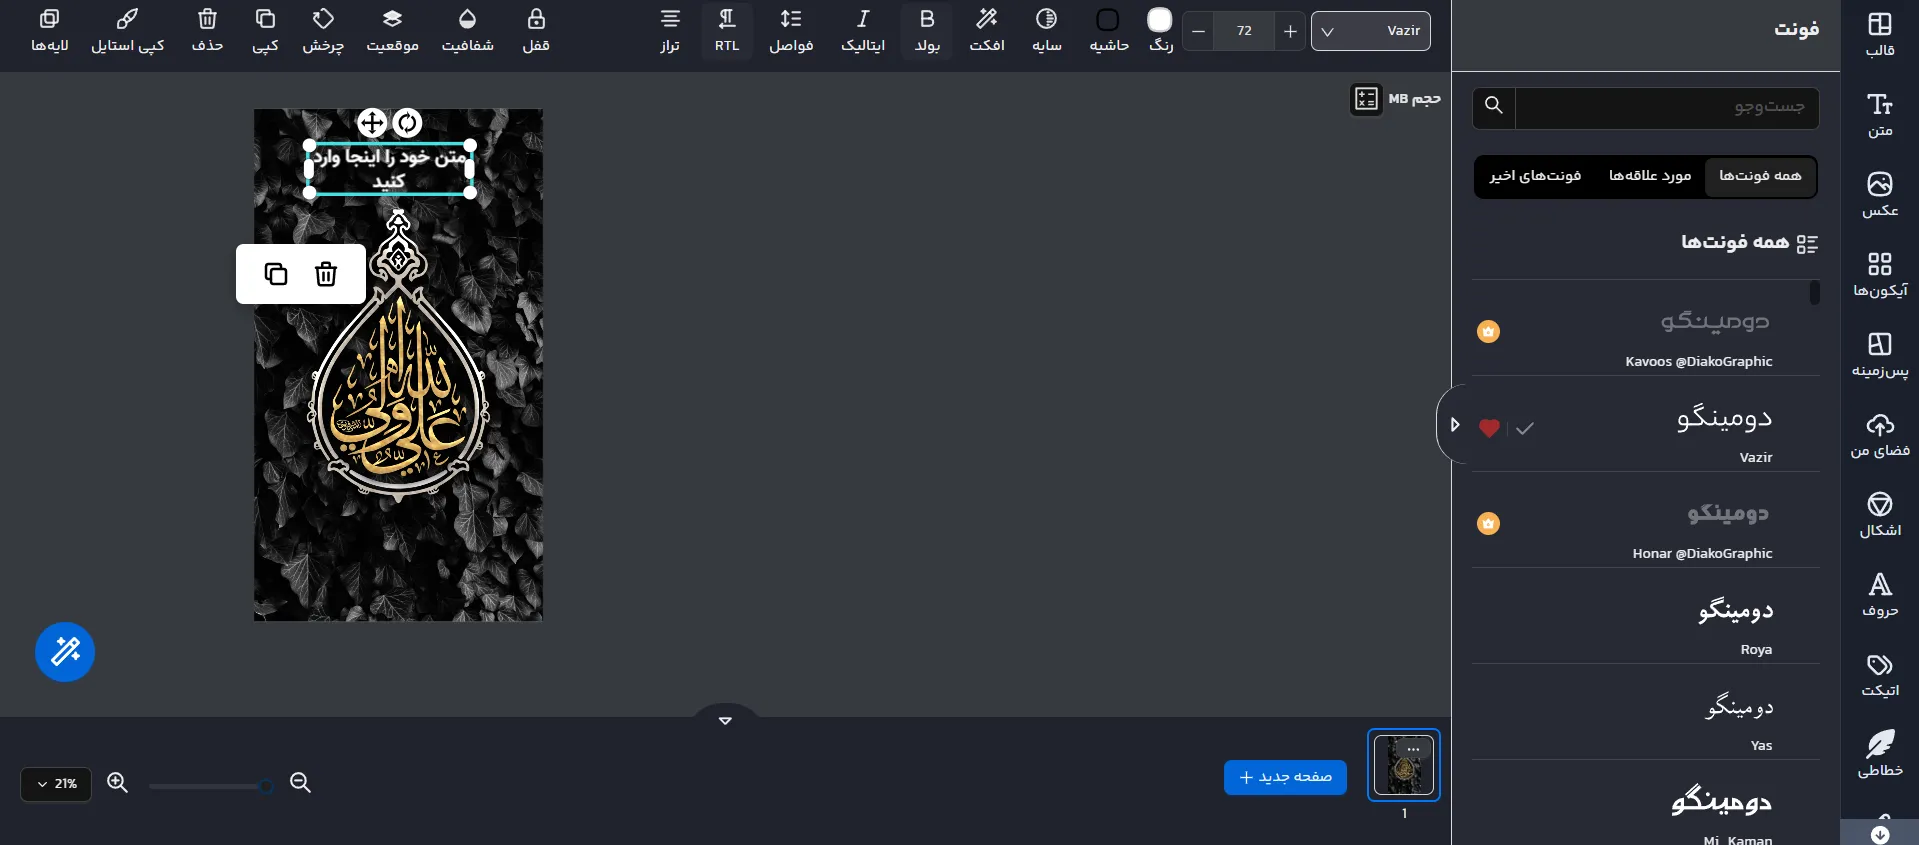Image resolution: width=1919 pixels, height=845 pixels.
Task: Toggle the red heart favorite on Vazir font
Action: (1489, 428)
